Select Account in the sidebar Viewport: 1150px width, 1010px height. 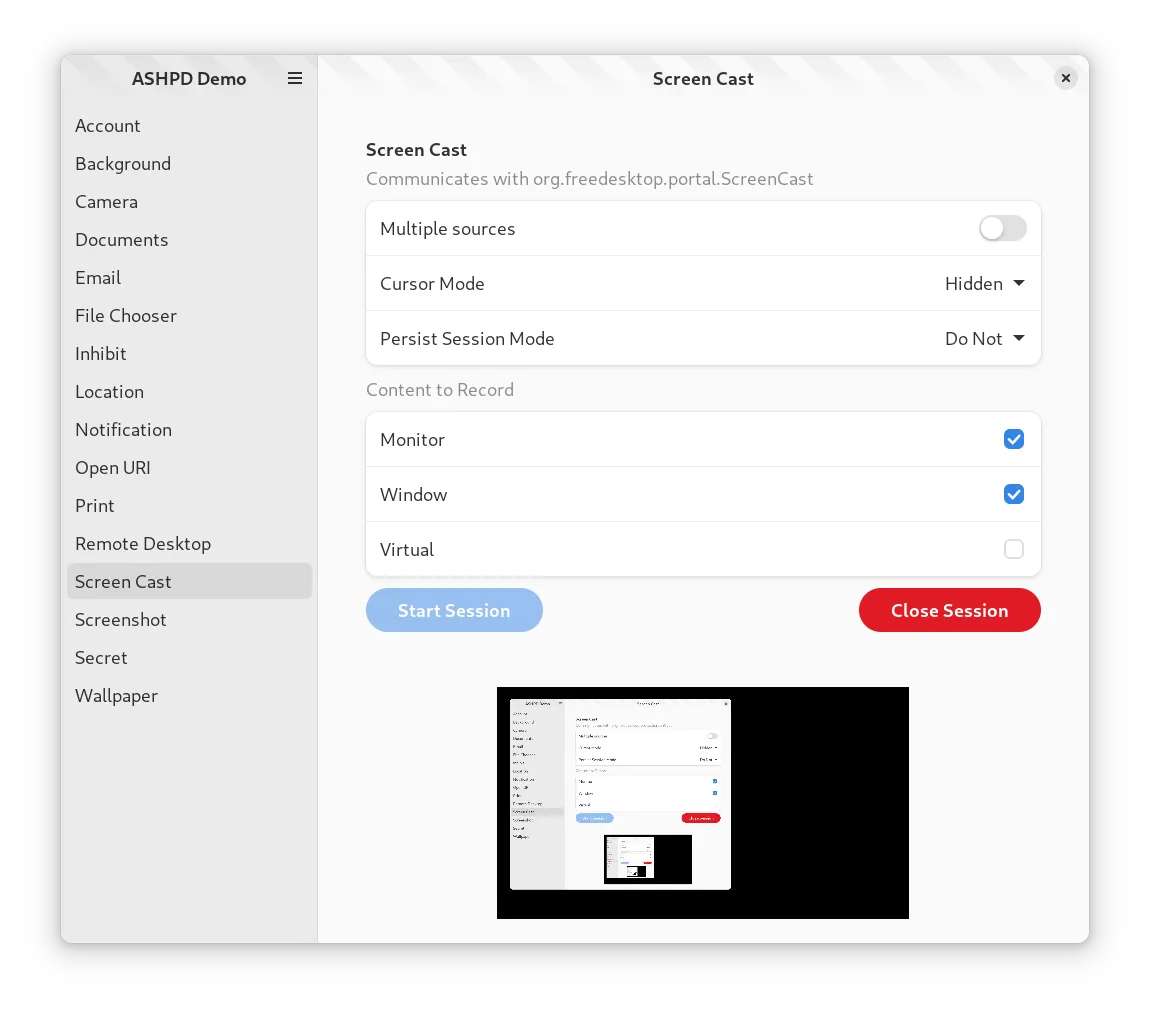coord(108,126)
